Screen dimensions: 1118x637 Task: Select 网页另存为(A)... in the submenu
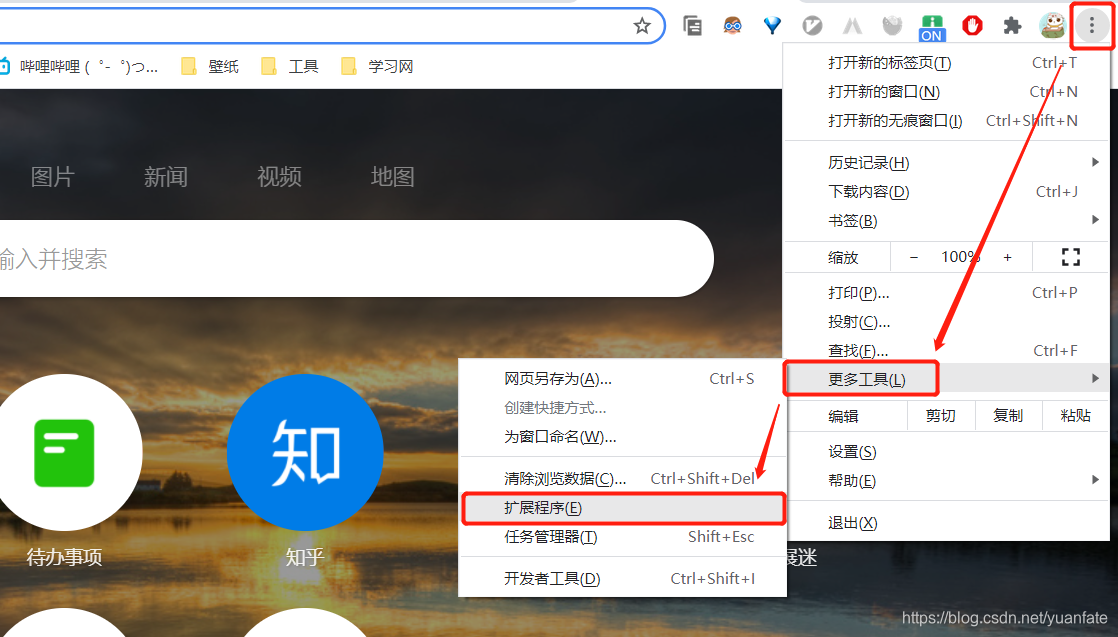point(622,379)
